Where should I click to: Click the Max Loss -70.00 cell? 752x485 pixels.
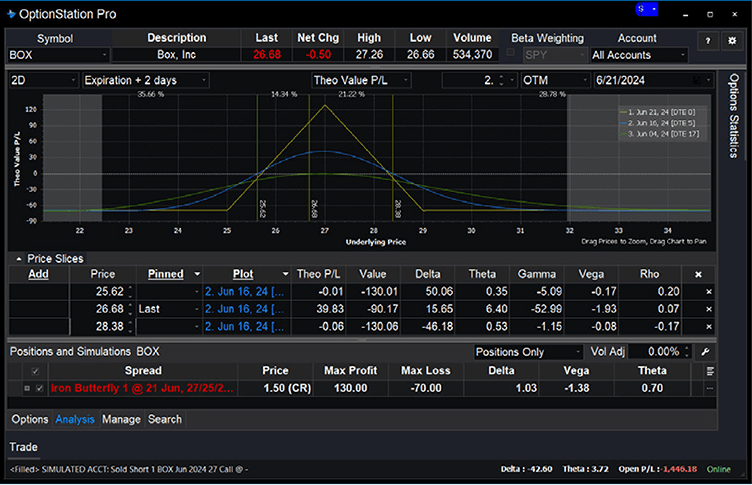426,388
